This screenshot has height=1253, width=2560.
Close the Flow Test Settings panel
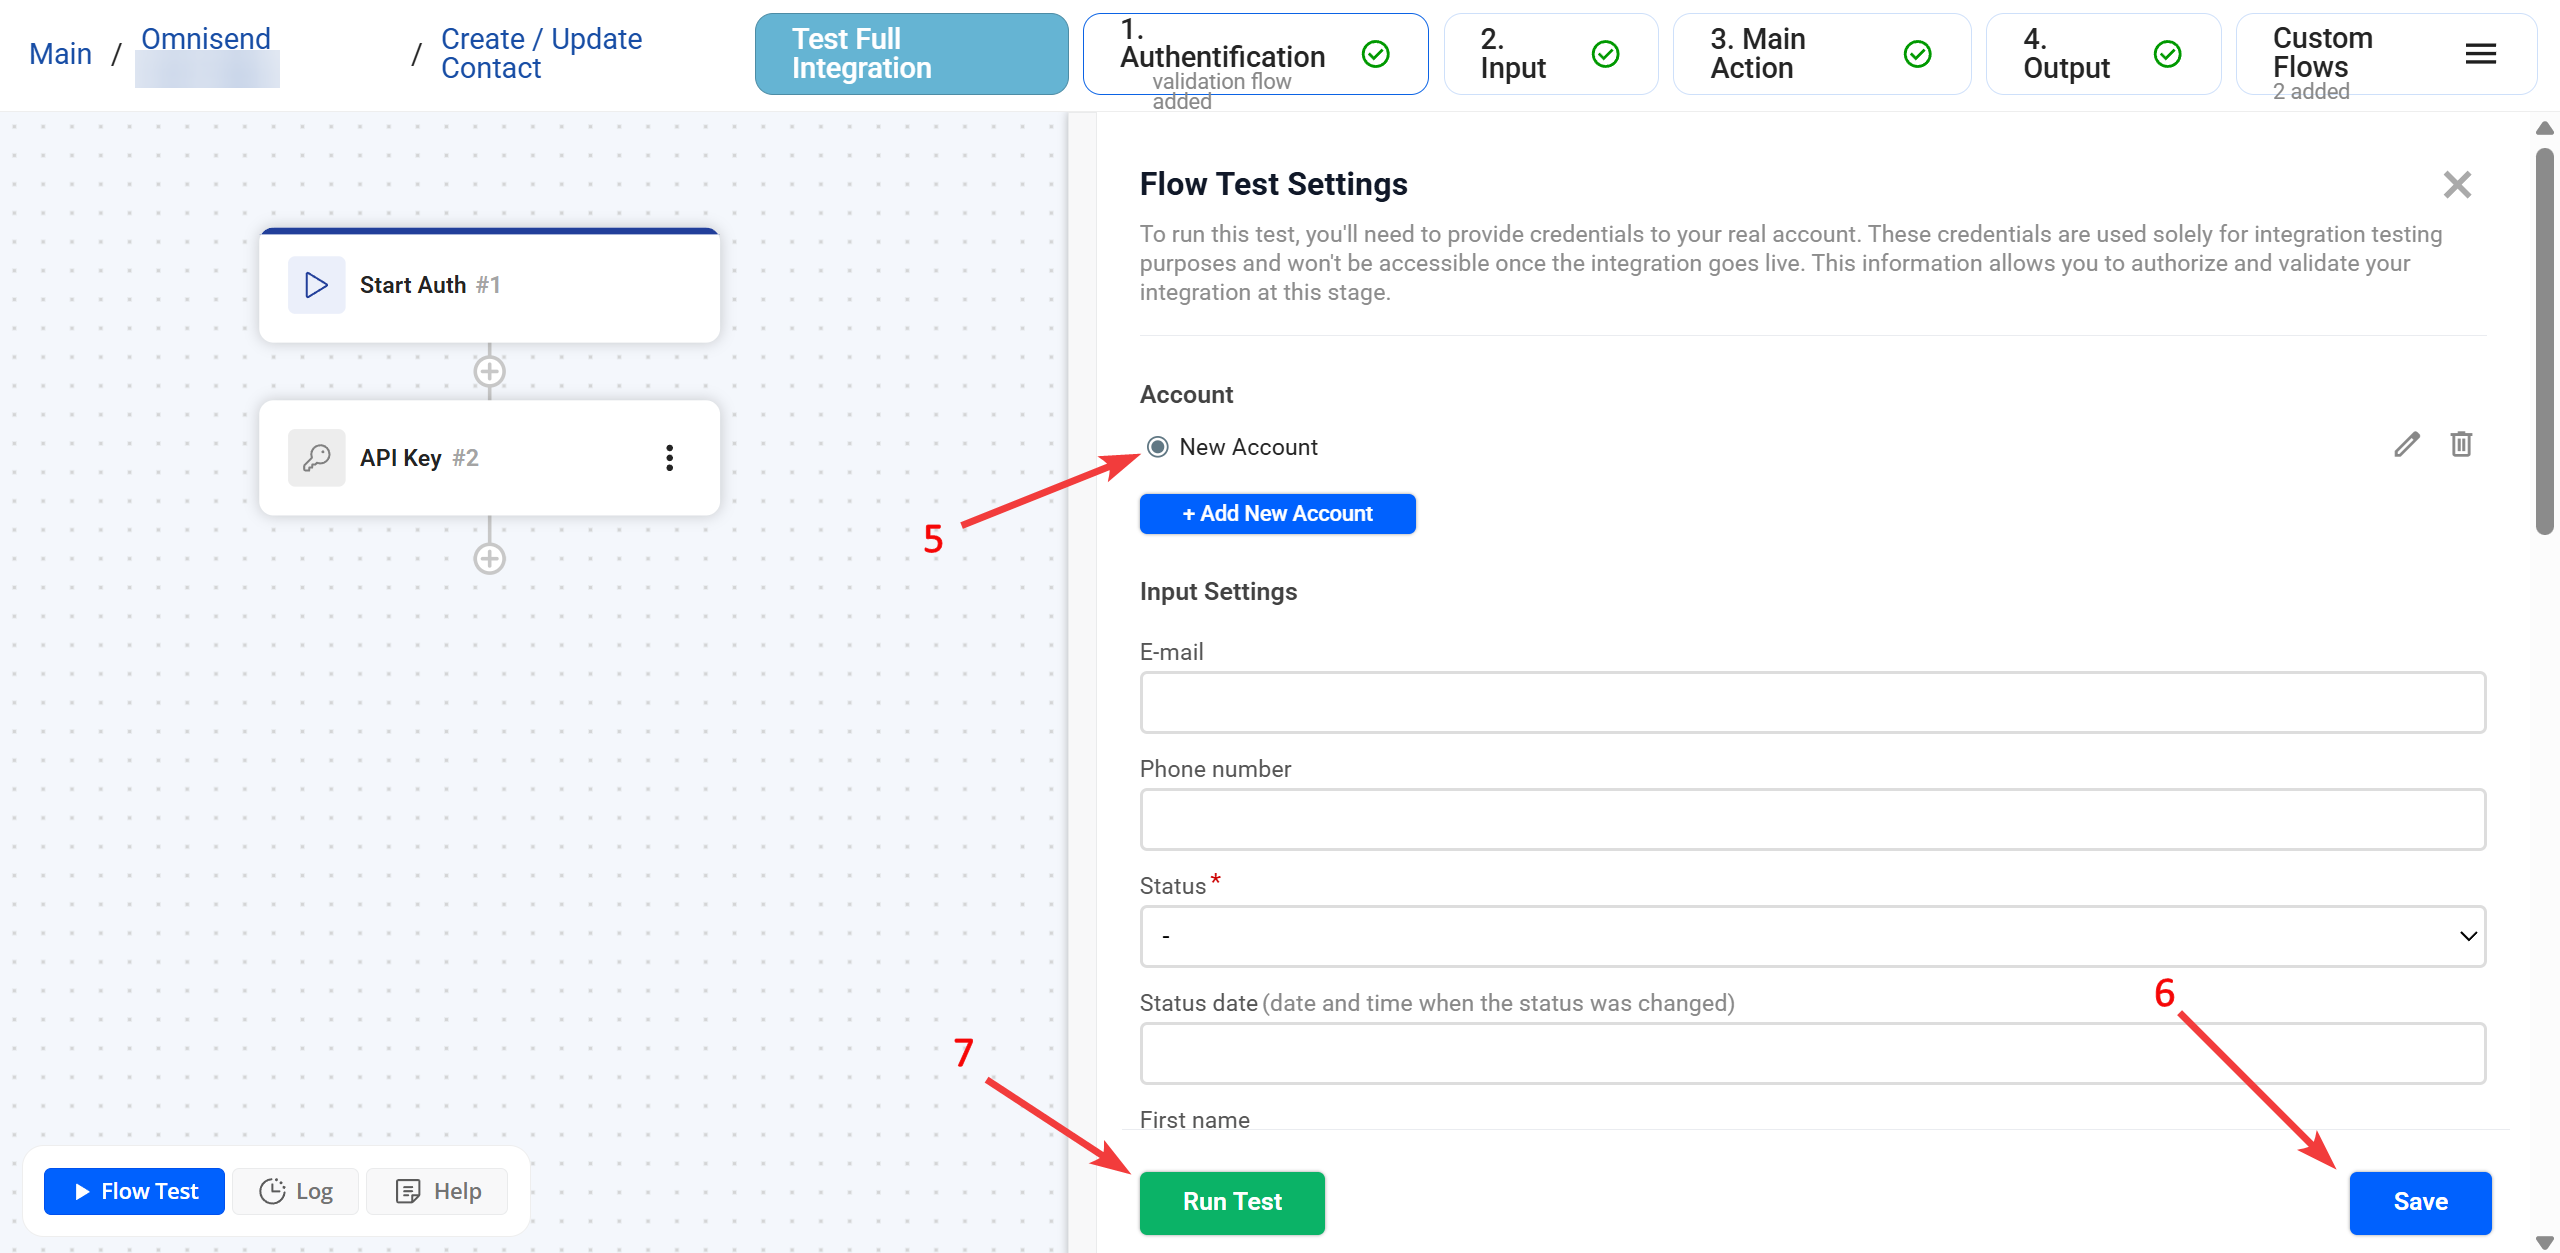click(x=2456, y=185)
